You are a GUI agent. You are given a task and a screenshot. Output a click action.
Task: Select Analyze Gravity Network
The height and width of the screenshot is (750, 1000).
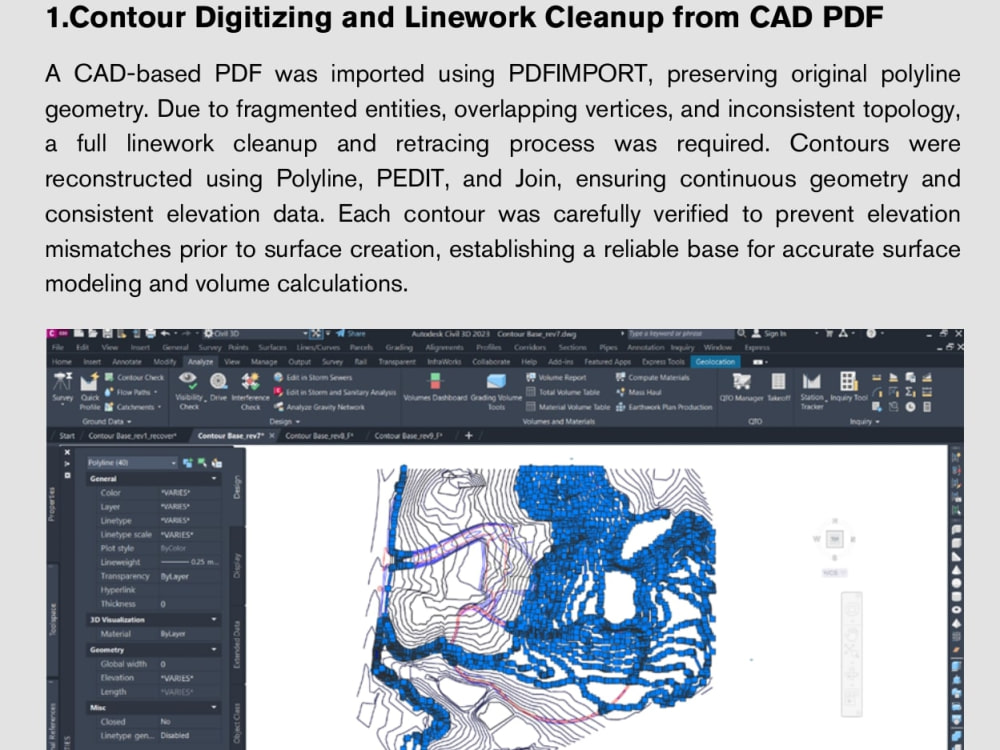tap(320, 407)
